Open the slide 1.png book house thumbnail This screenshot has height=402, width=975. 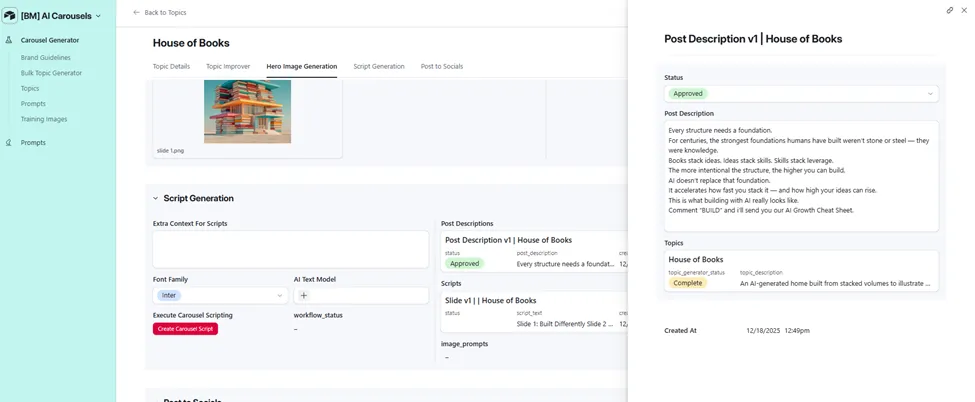pyautogui.click(x=247, y=111)
